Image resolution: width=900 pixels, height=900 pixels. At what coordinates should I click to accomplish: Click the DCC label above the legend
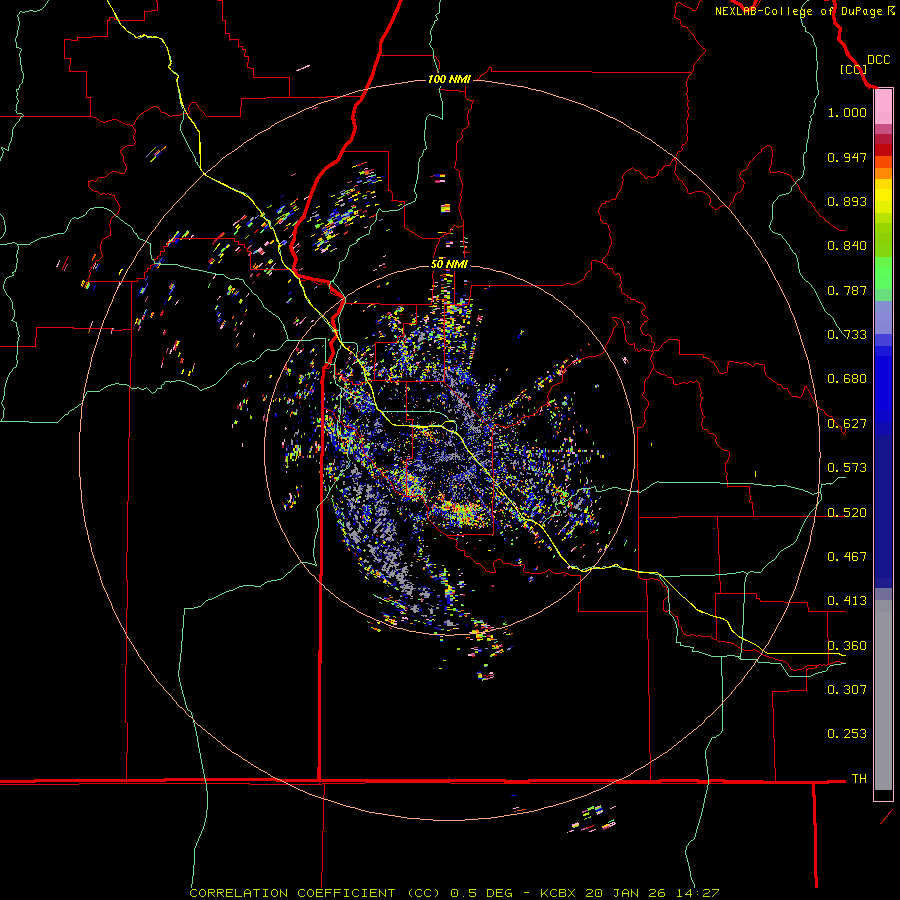878,60
